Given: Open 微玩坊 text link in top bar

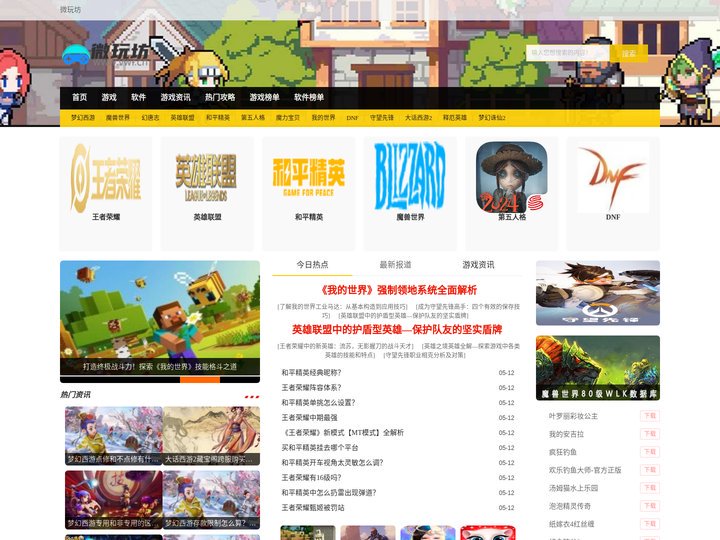Looking at the screenshot, I should [x=70, y=9].
